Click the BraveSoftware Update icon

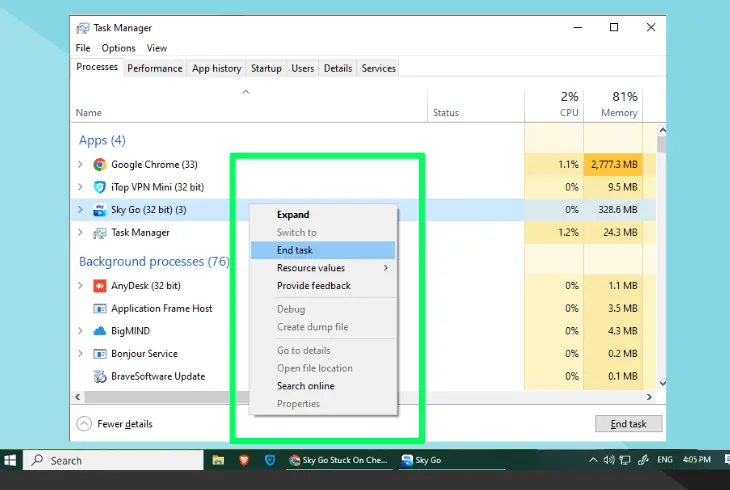pos(100,376)
